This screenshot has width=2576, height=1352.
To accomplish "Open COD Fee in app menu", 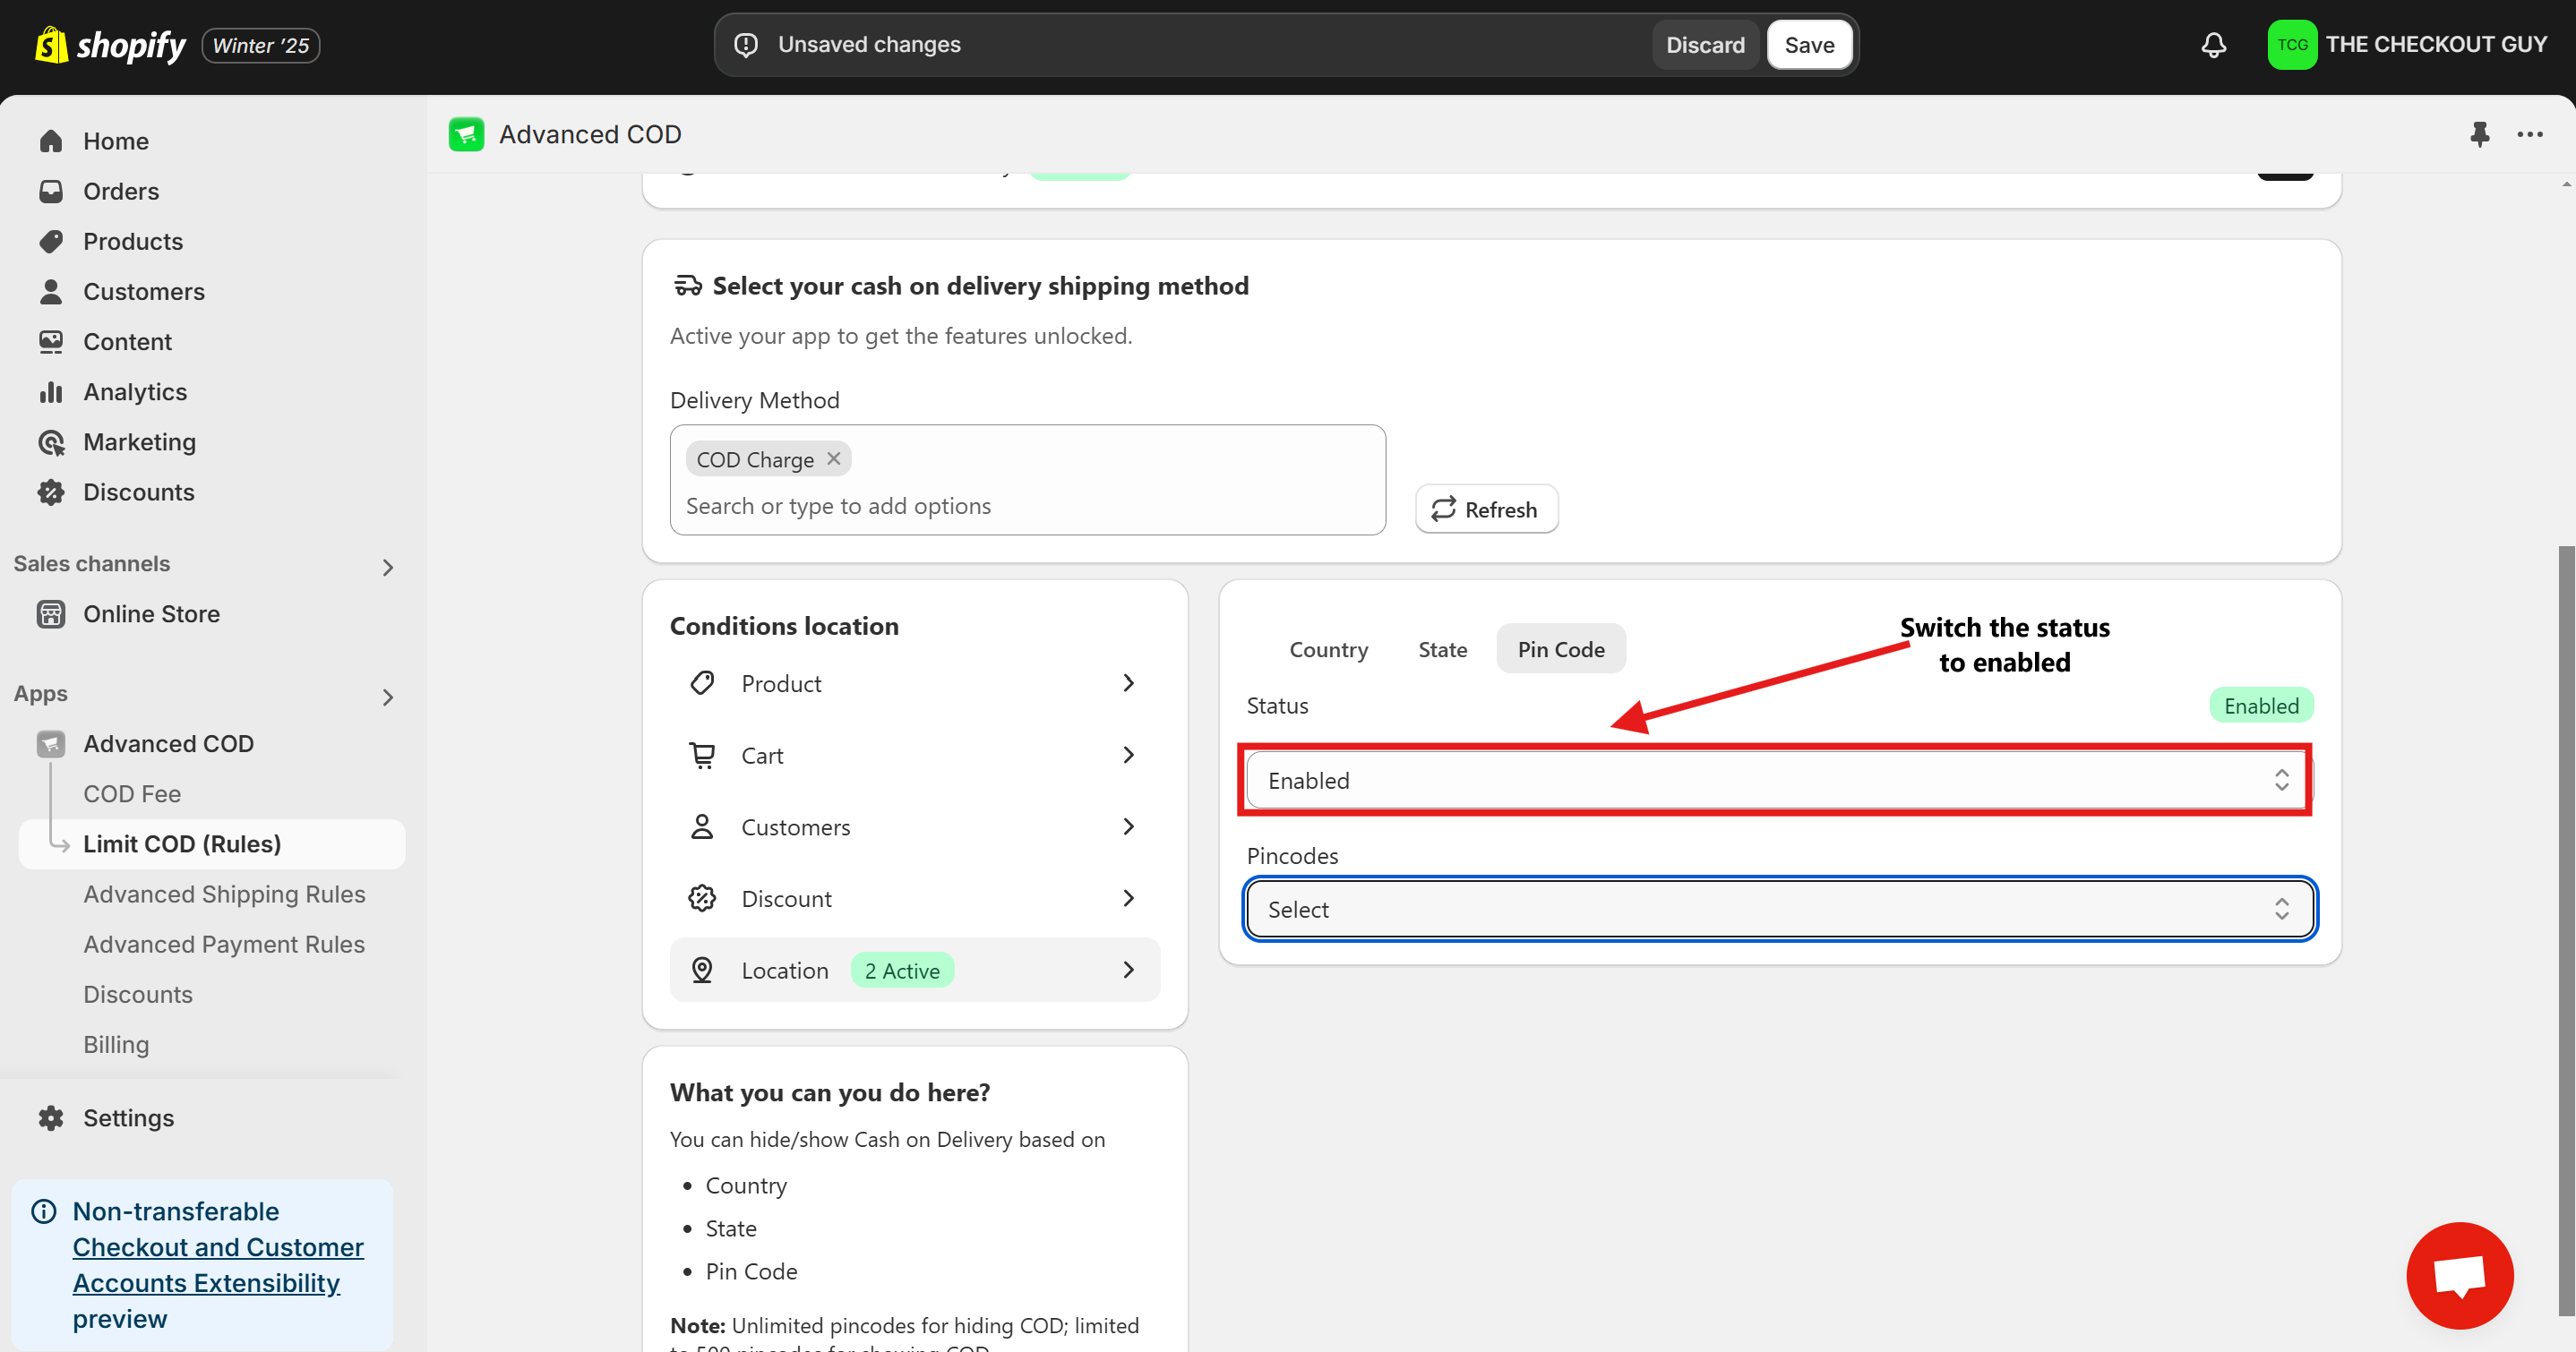I will point(132,793).
